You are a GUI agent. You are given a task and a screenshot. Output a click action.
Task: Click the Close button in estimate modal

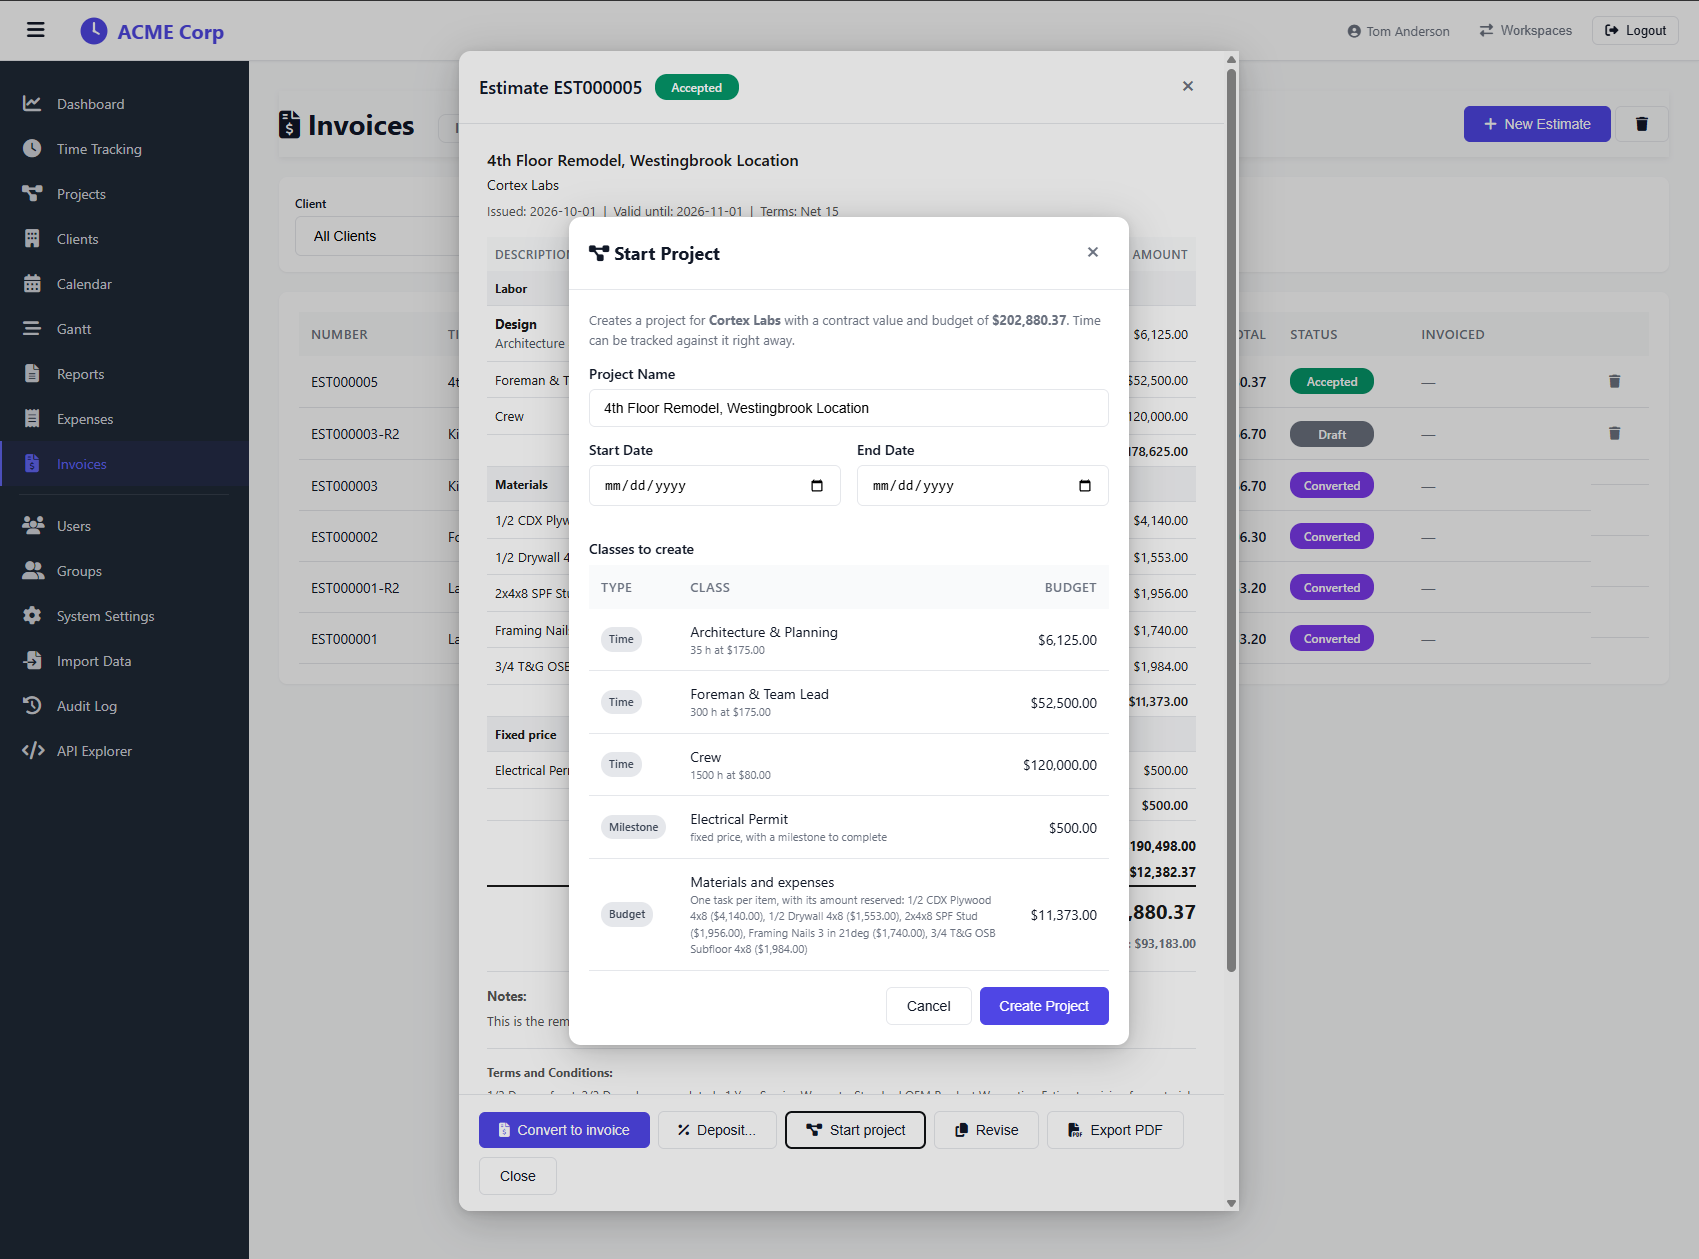pos(518,1176)
